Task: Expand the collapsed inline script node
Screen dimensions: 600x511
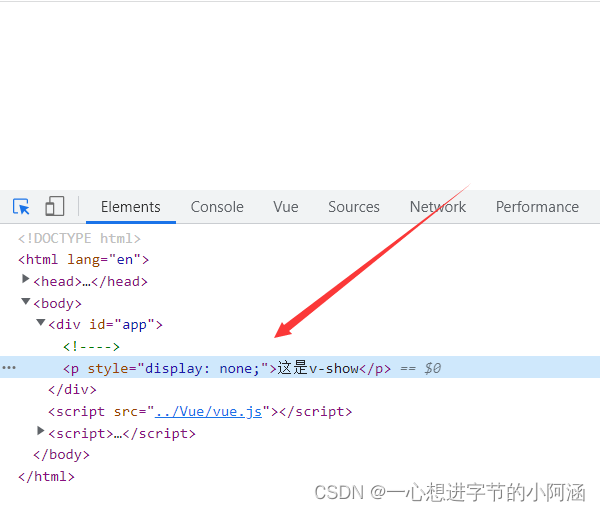Action: point(40,431)
